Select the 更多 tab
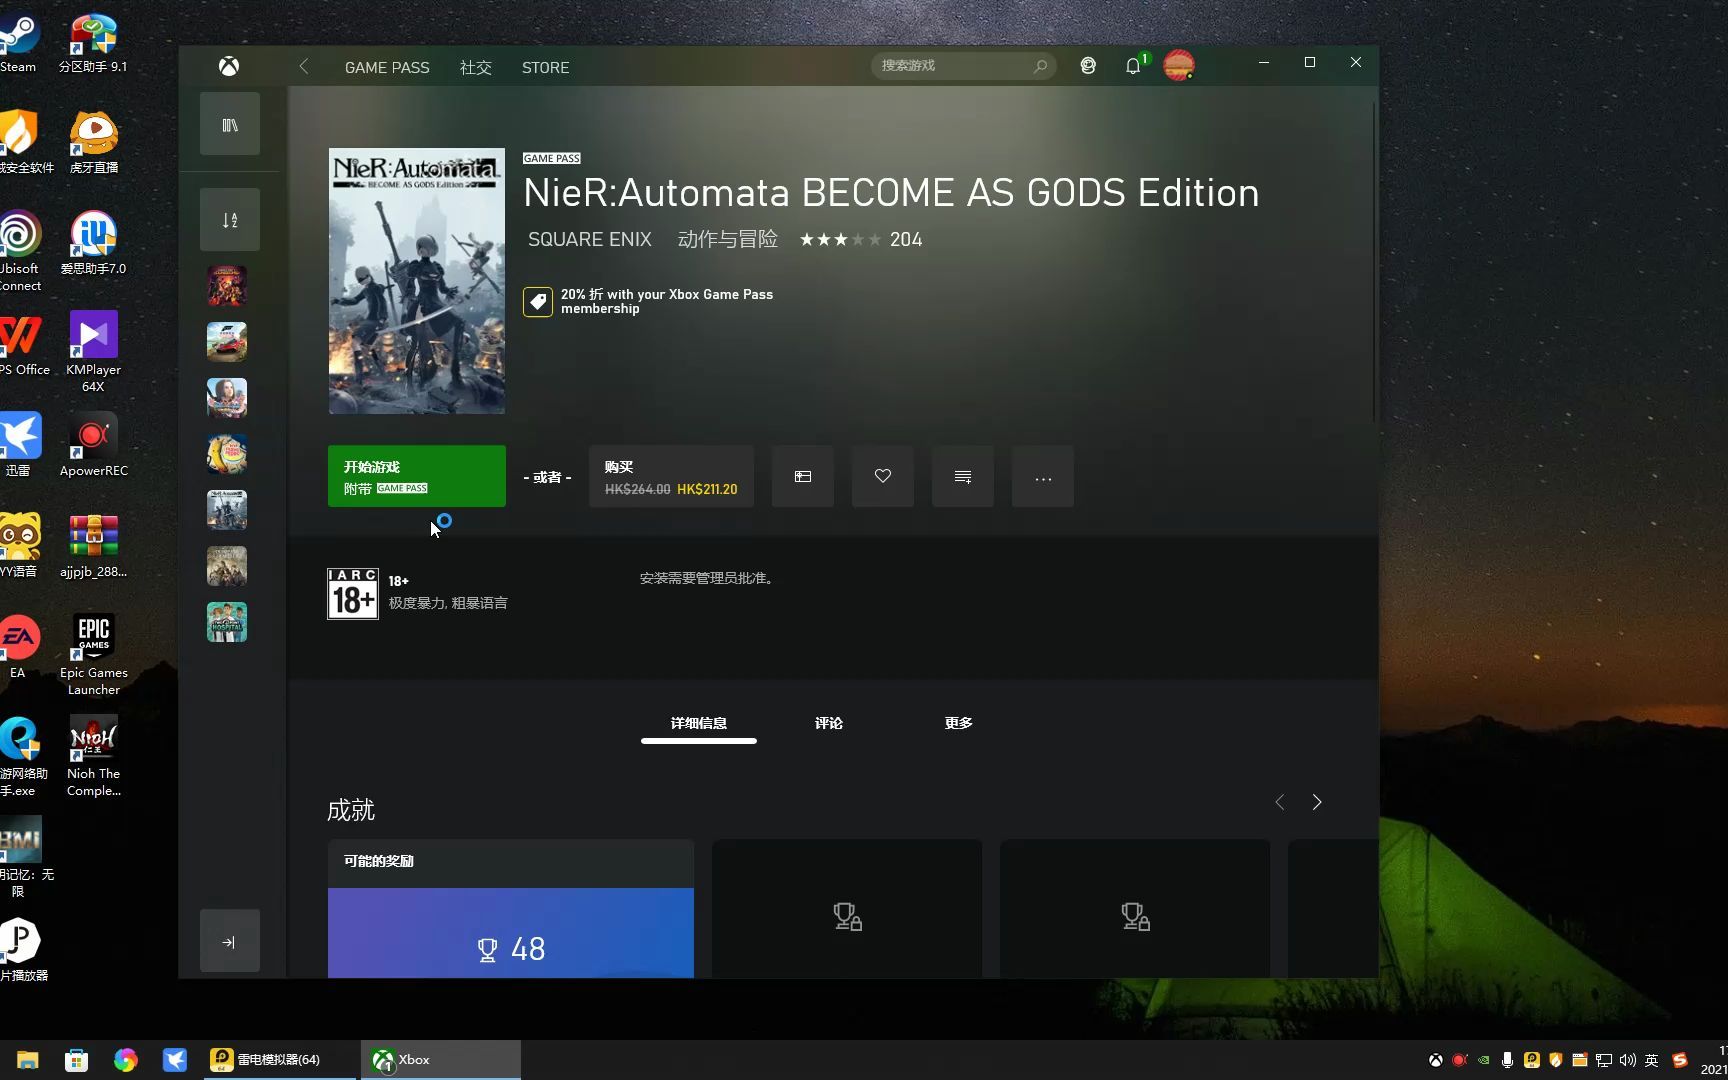 coord(959,723)
